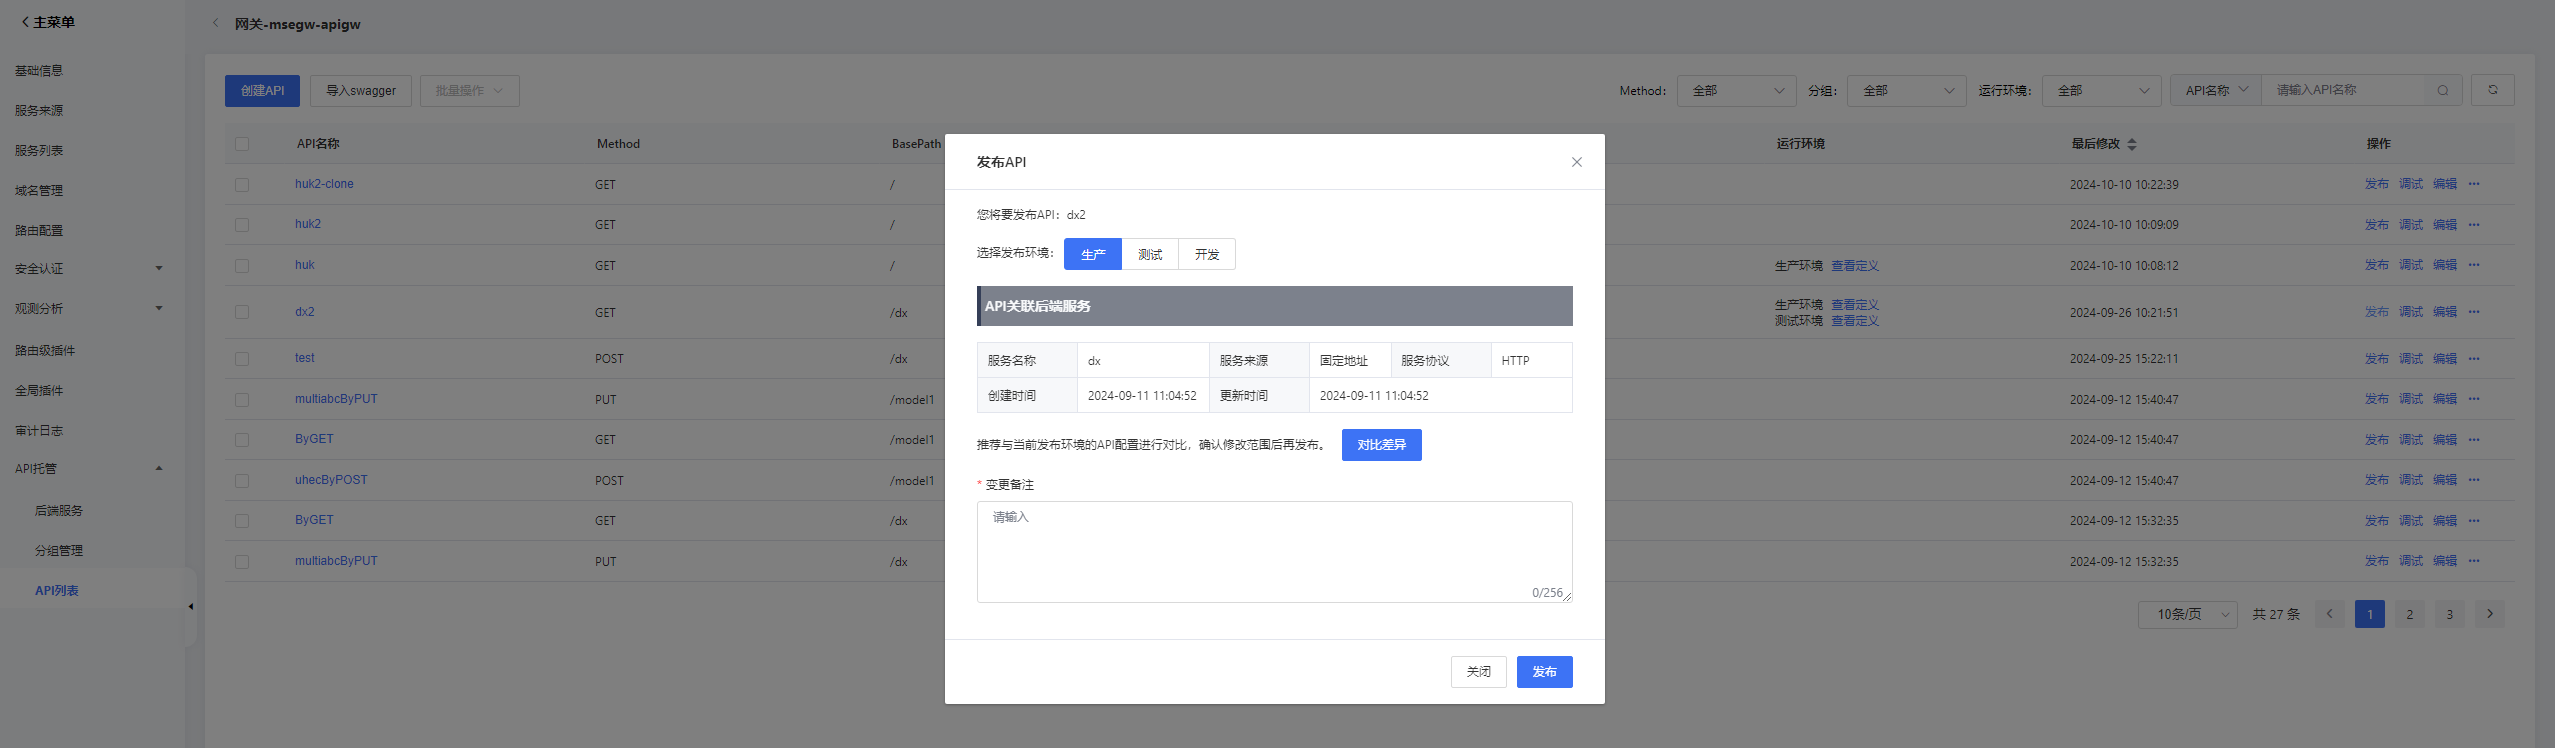Go to next page arrow in pagination
Image resolution: width=2555 pixels, height=748 pixels.
tap(2490, 614)
